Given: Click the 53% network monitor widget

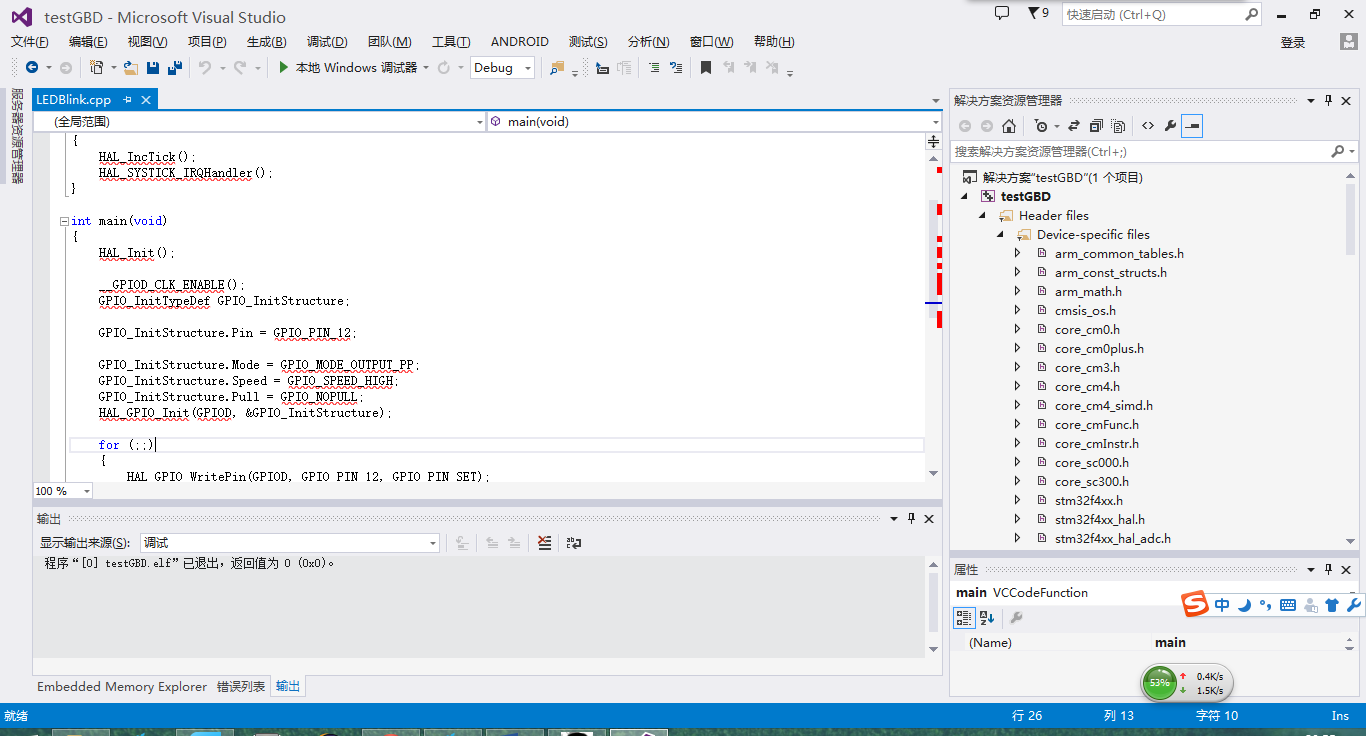Looking at the screenshot, I should click(1187, 683).
